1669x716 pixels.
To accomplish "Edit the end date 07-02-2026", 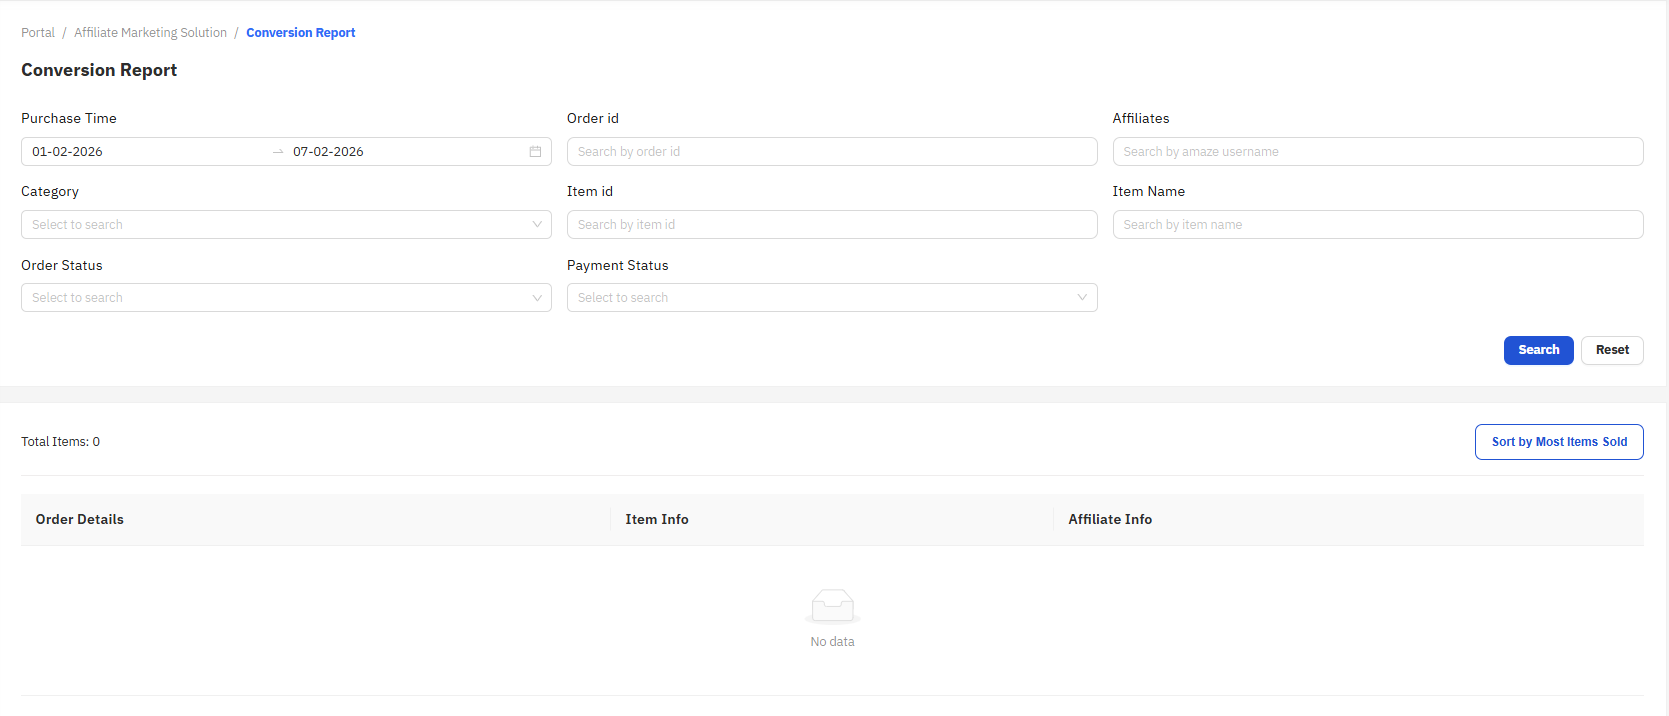I will tap(328, 152).
